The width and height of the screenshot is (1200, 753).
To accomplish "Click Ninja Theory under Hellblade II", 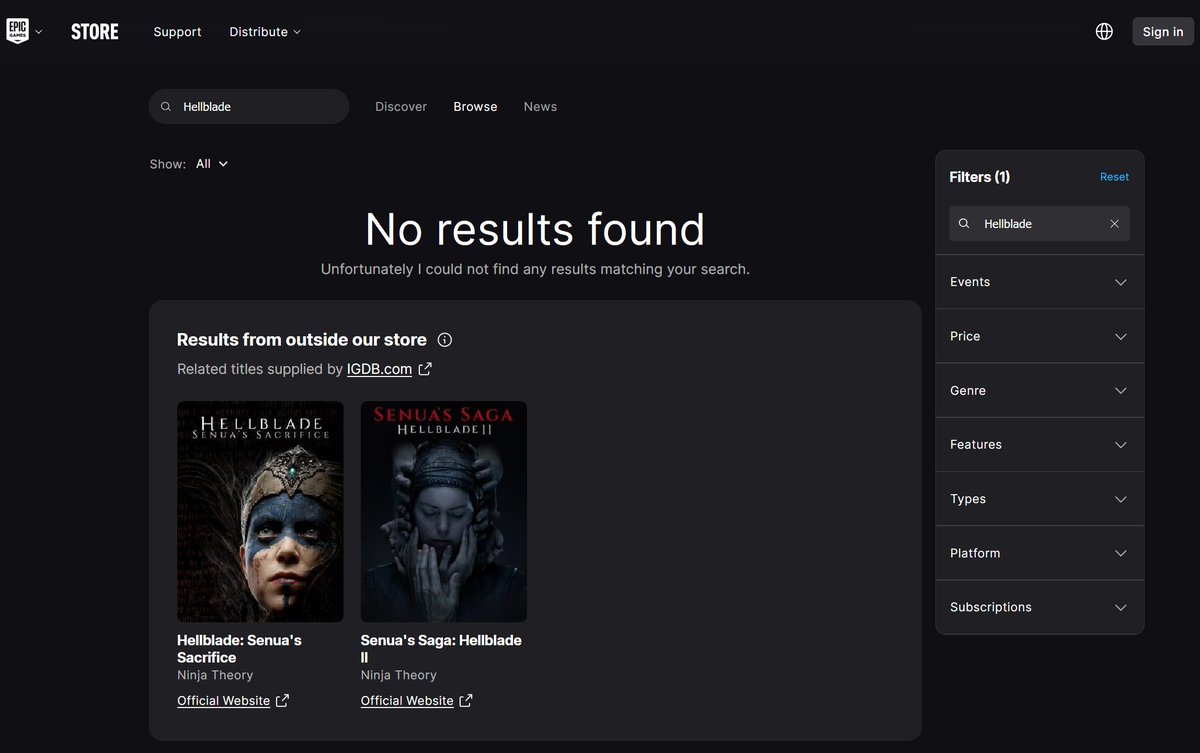I will point(399,675).
